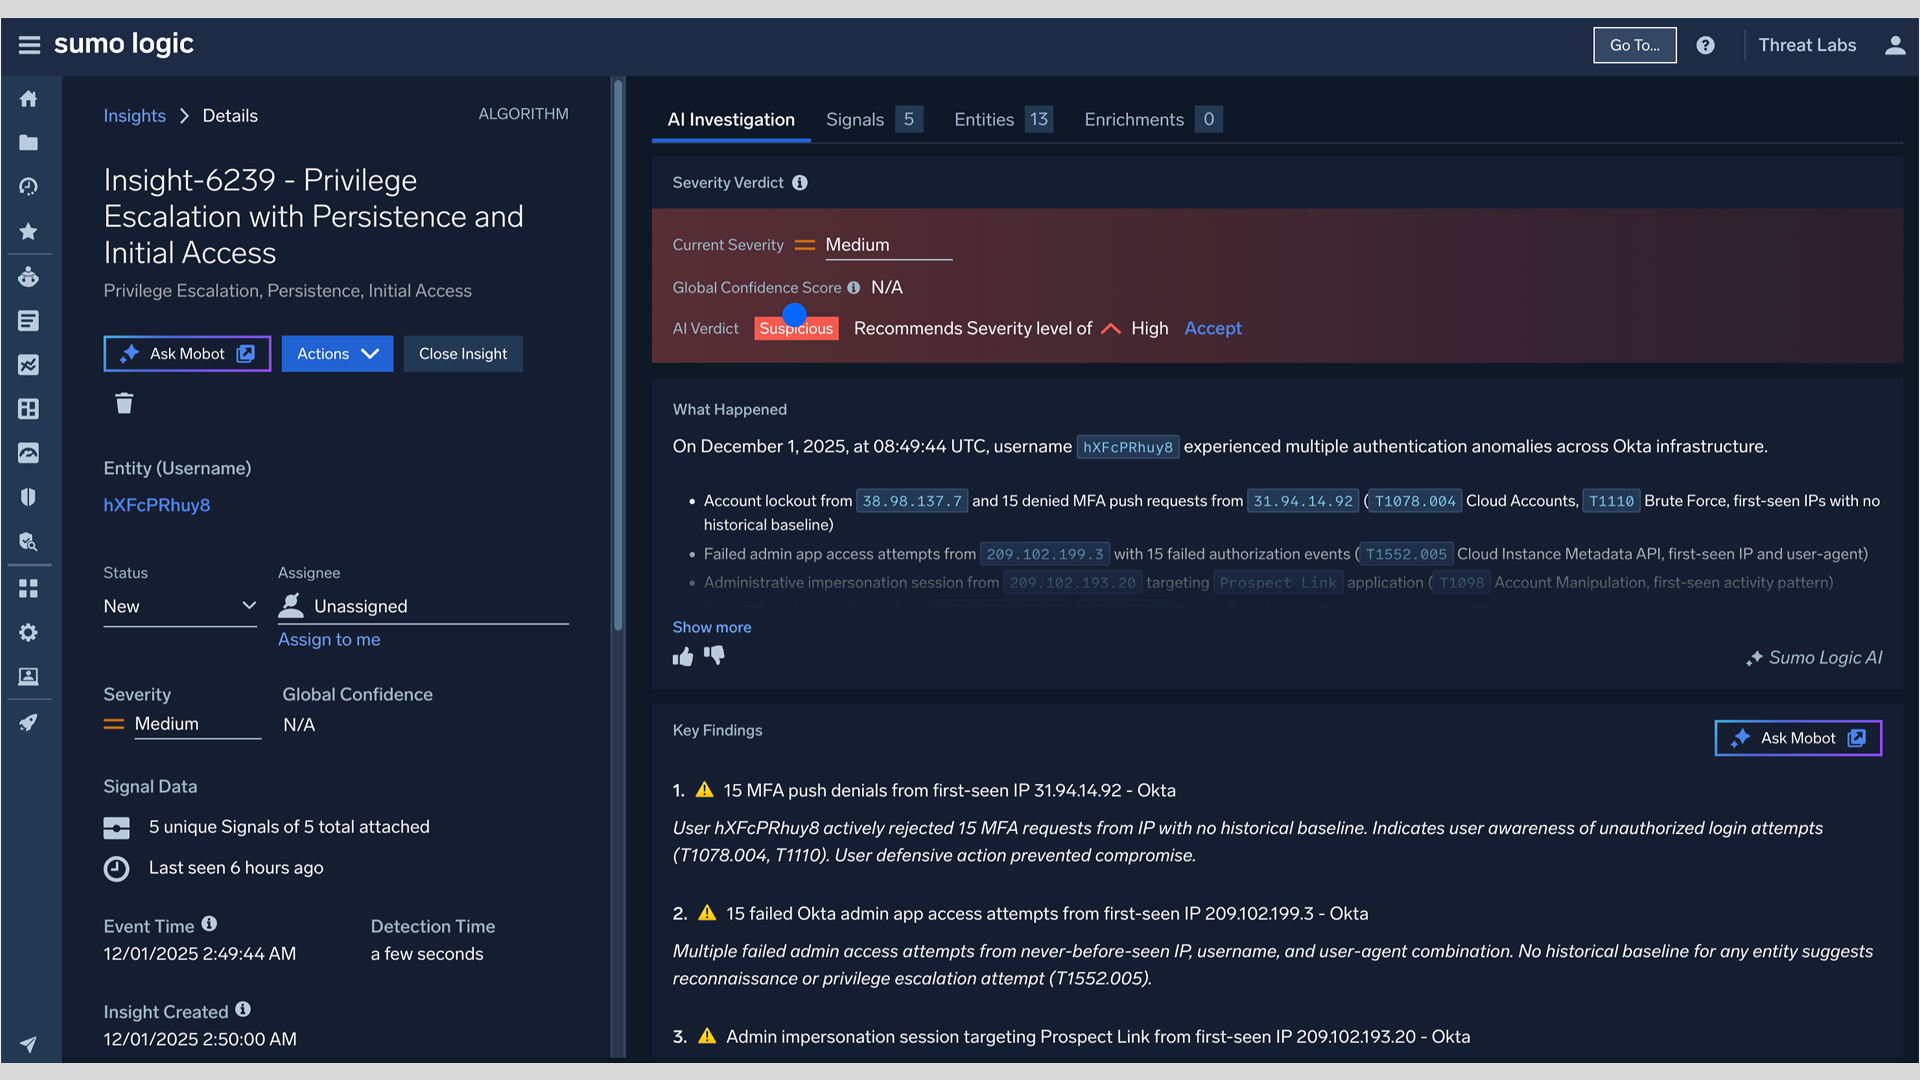Click the Severity Verdict info icon
Image resolution: width=1920 pixels, height=1080 pixels.
(x=800, y=183)
